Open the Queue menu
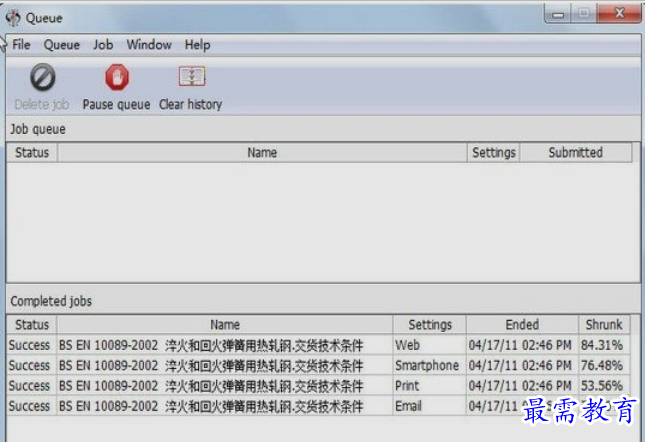Viewport: 645px width, 442px height. click(62, 44)
